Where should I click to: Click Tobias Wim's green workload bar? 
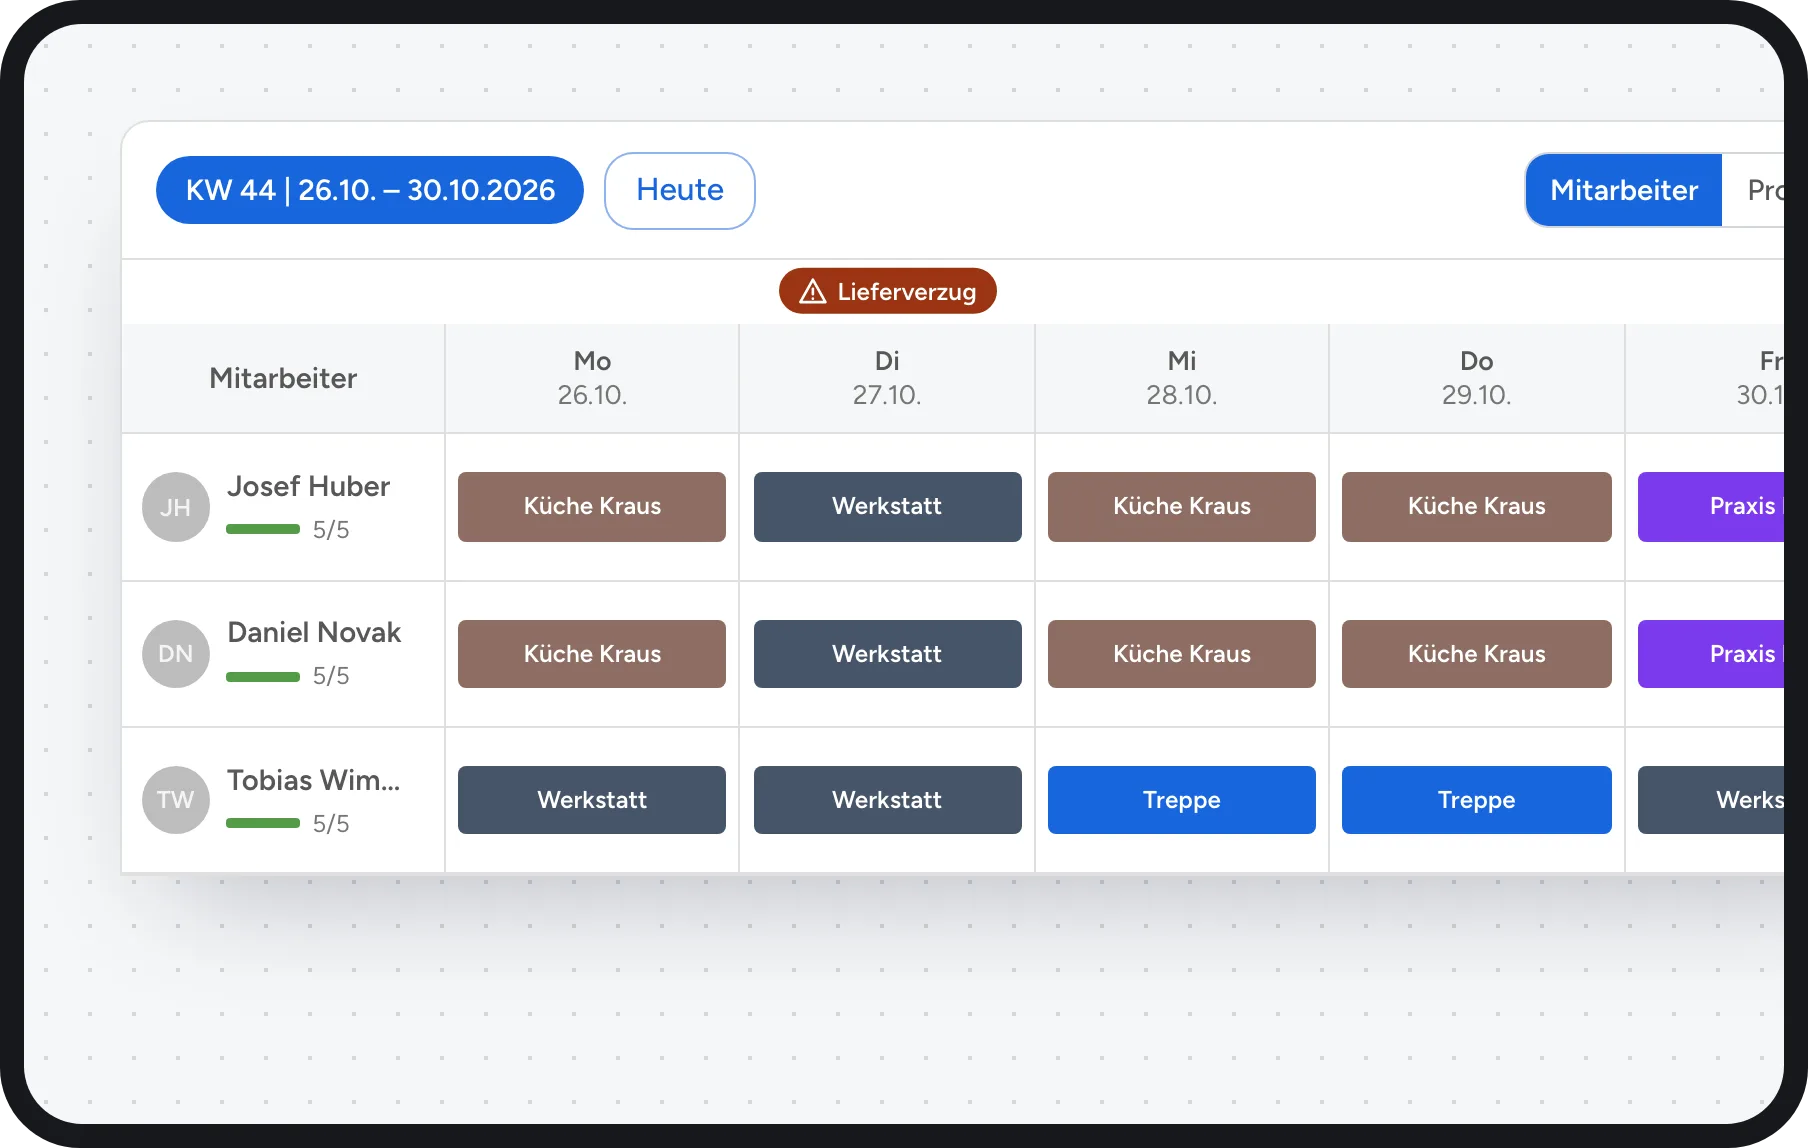(263, 823)
